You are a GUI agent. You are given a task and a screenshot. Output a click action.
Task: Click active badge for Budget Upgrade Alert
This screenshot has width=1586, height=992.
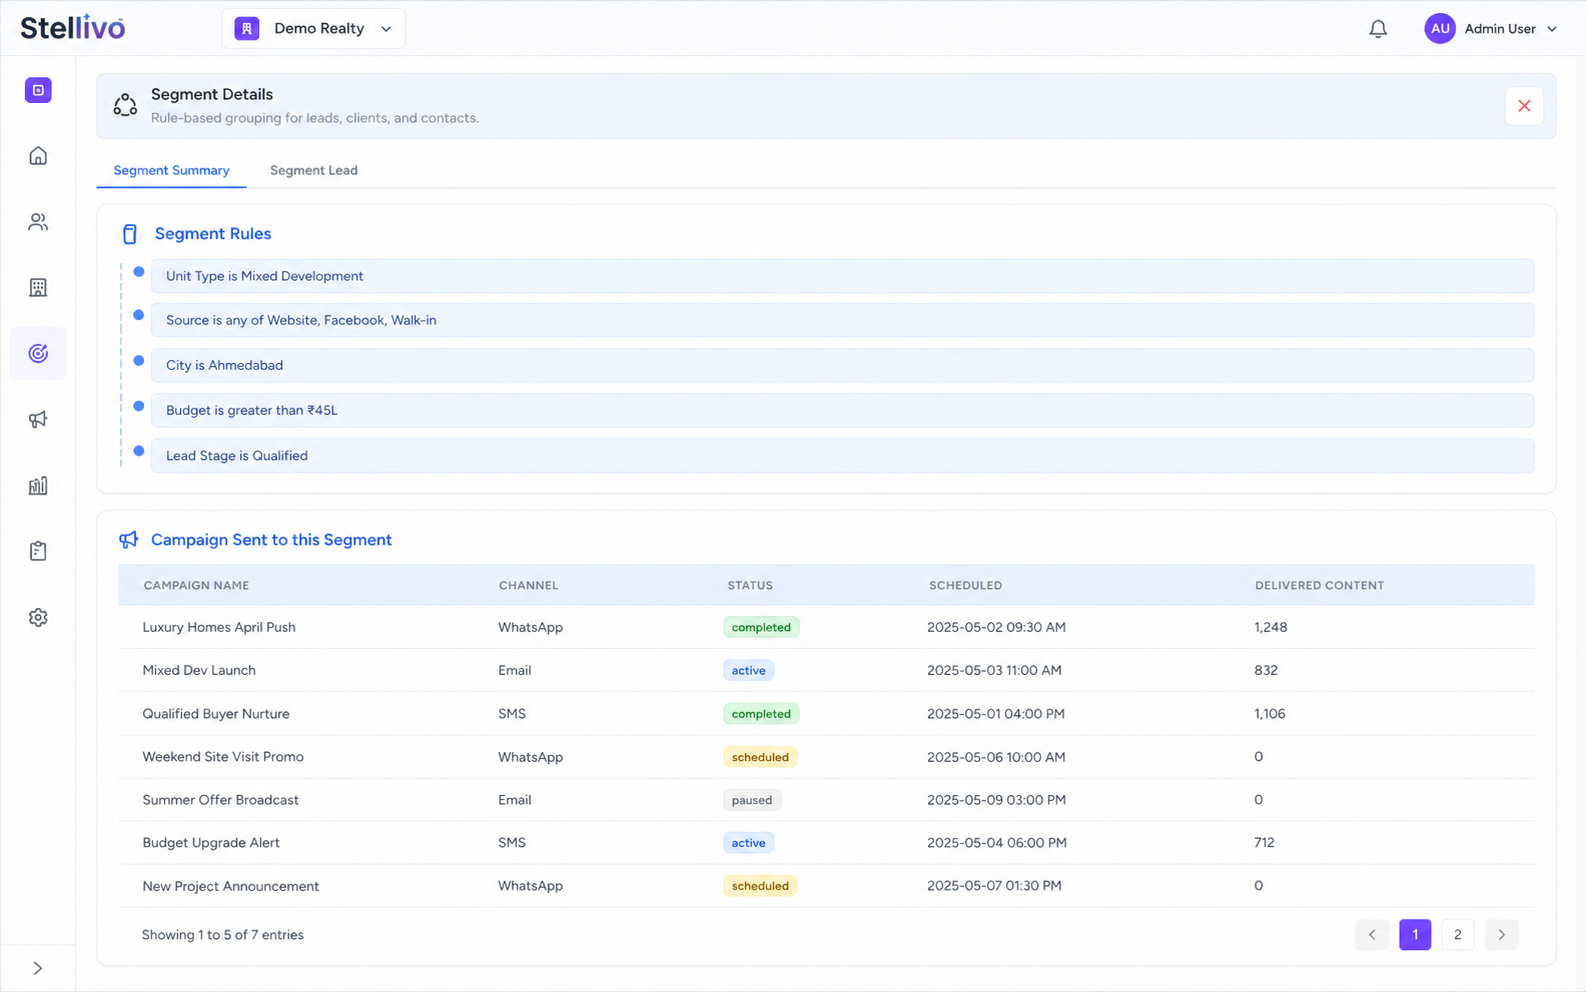(x=748, y=843)
